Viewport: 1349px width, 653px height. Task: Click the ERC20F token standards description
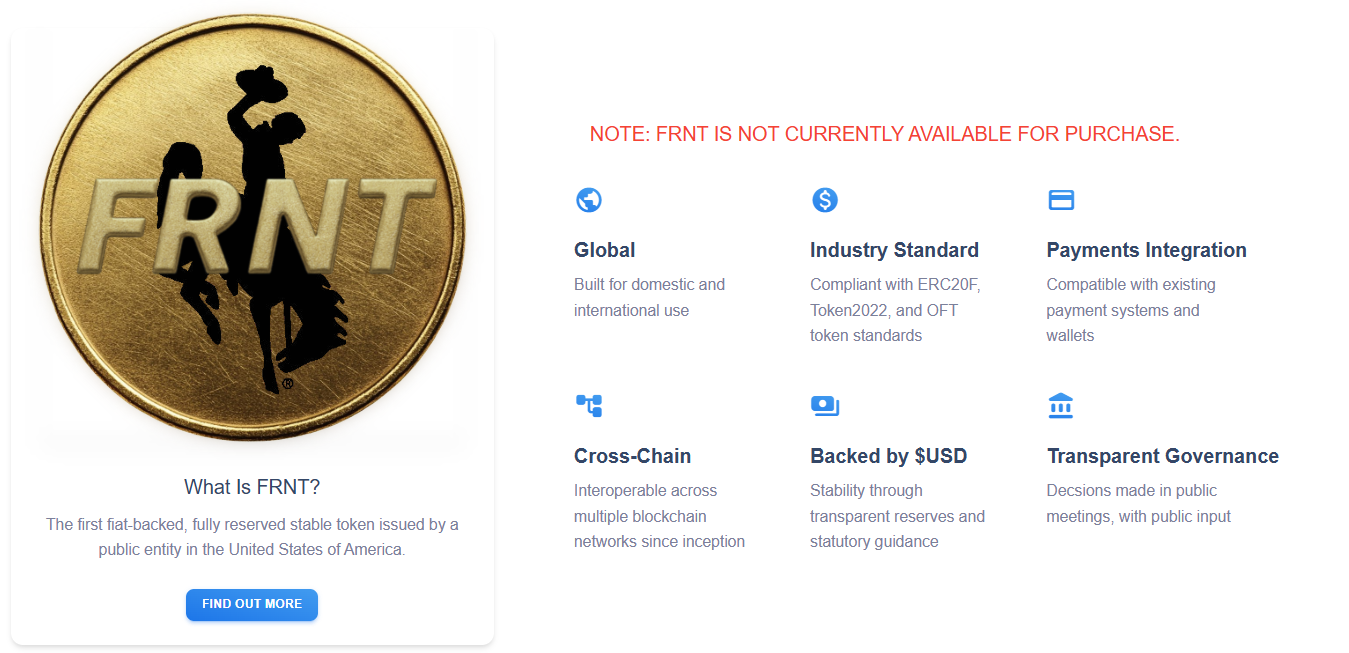pos(896,310)
